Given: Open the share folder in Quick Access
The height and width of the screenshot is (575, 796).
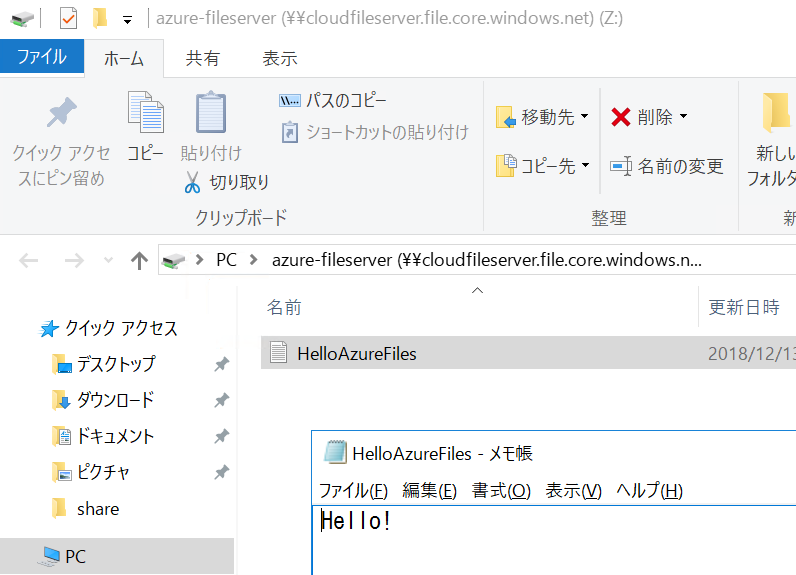Looking at the screenshot, I should coord(97,508).
